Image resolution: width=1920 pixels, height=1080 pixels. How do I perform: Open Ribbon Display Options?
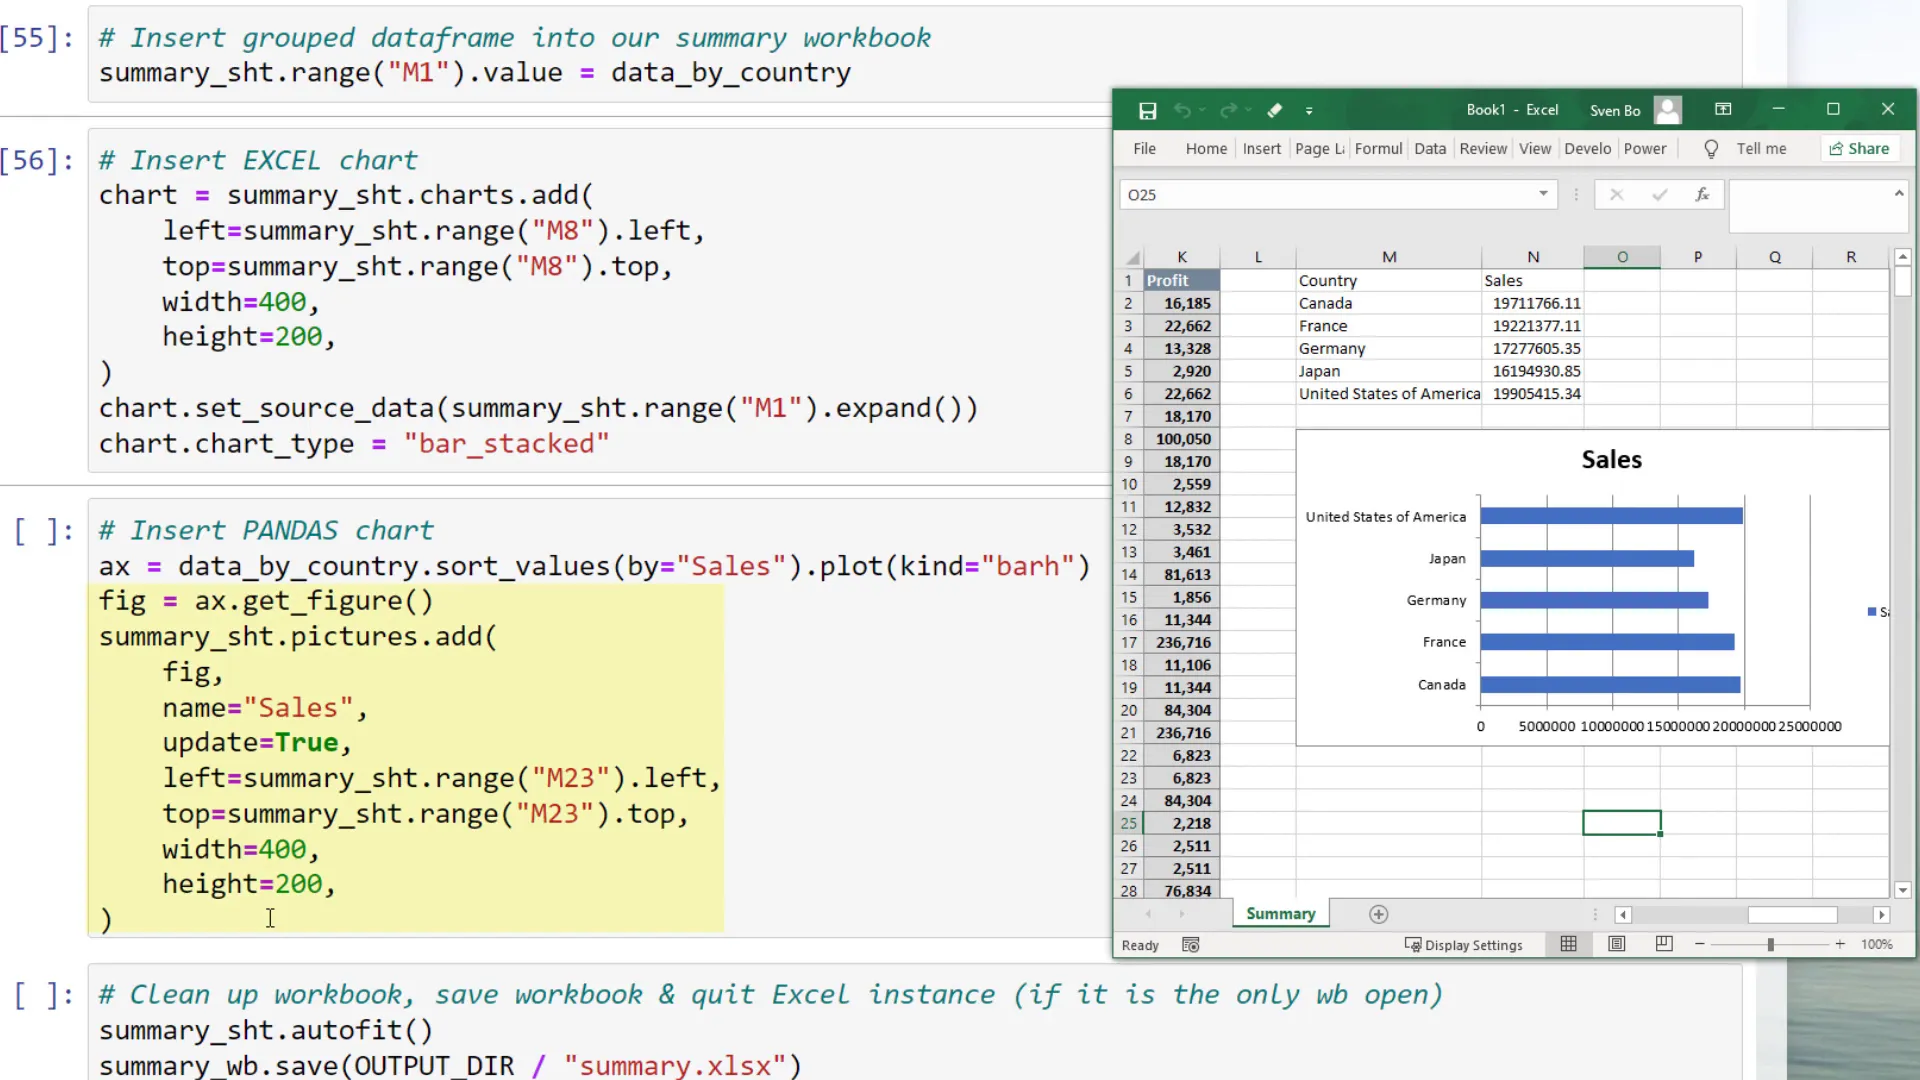point(1723,109)
